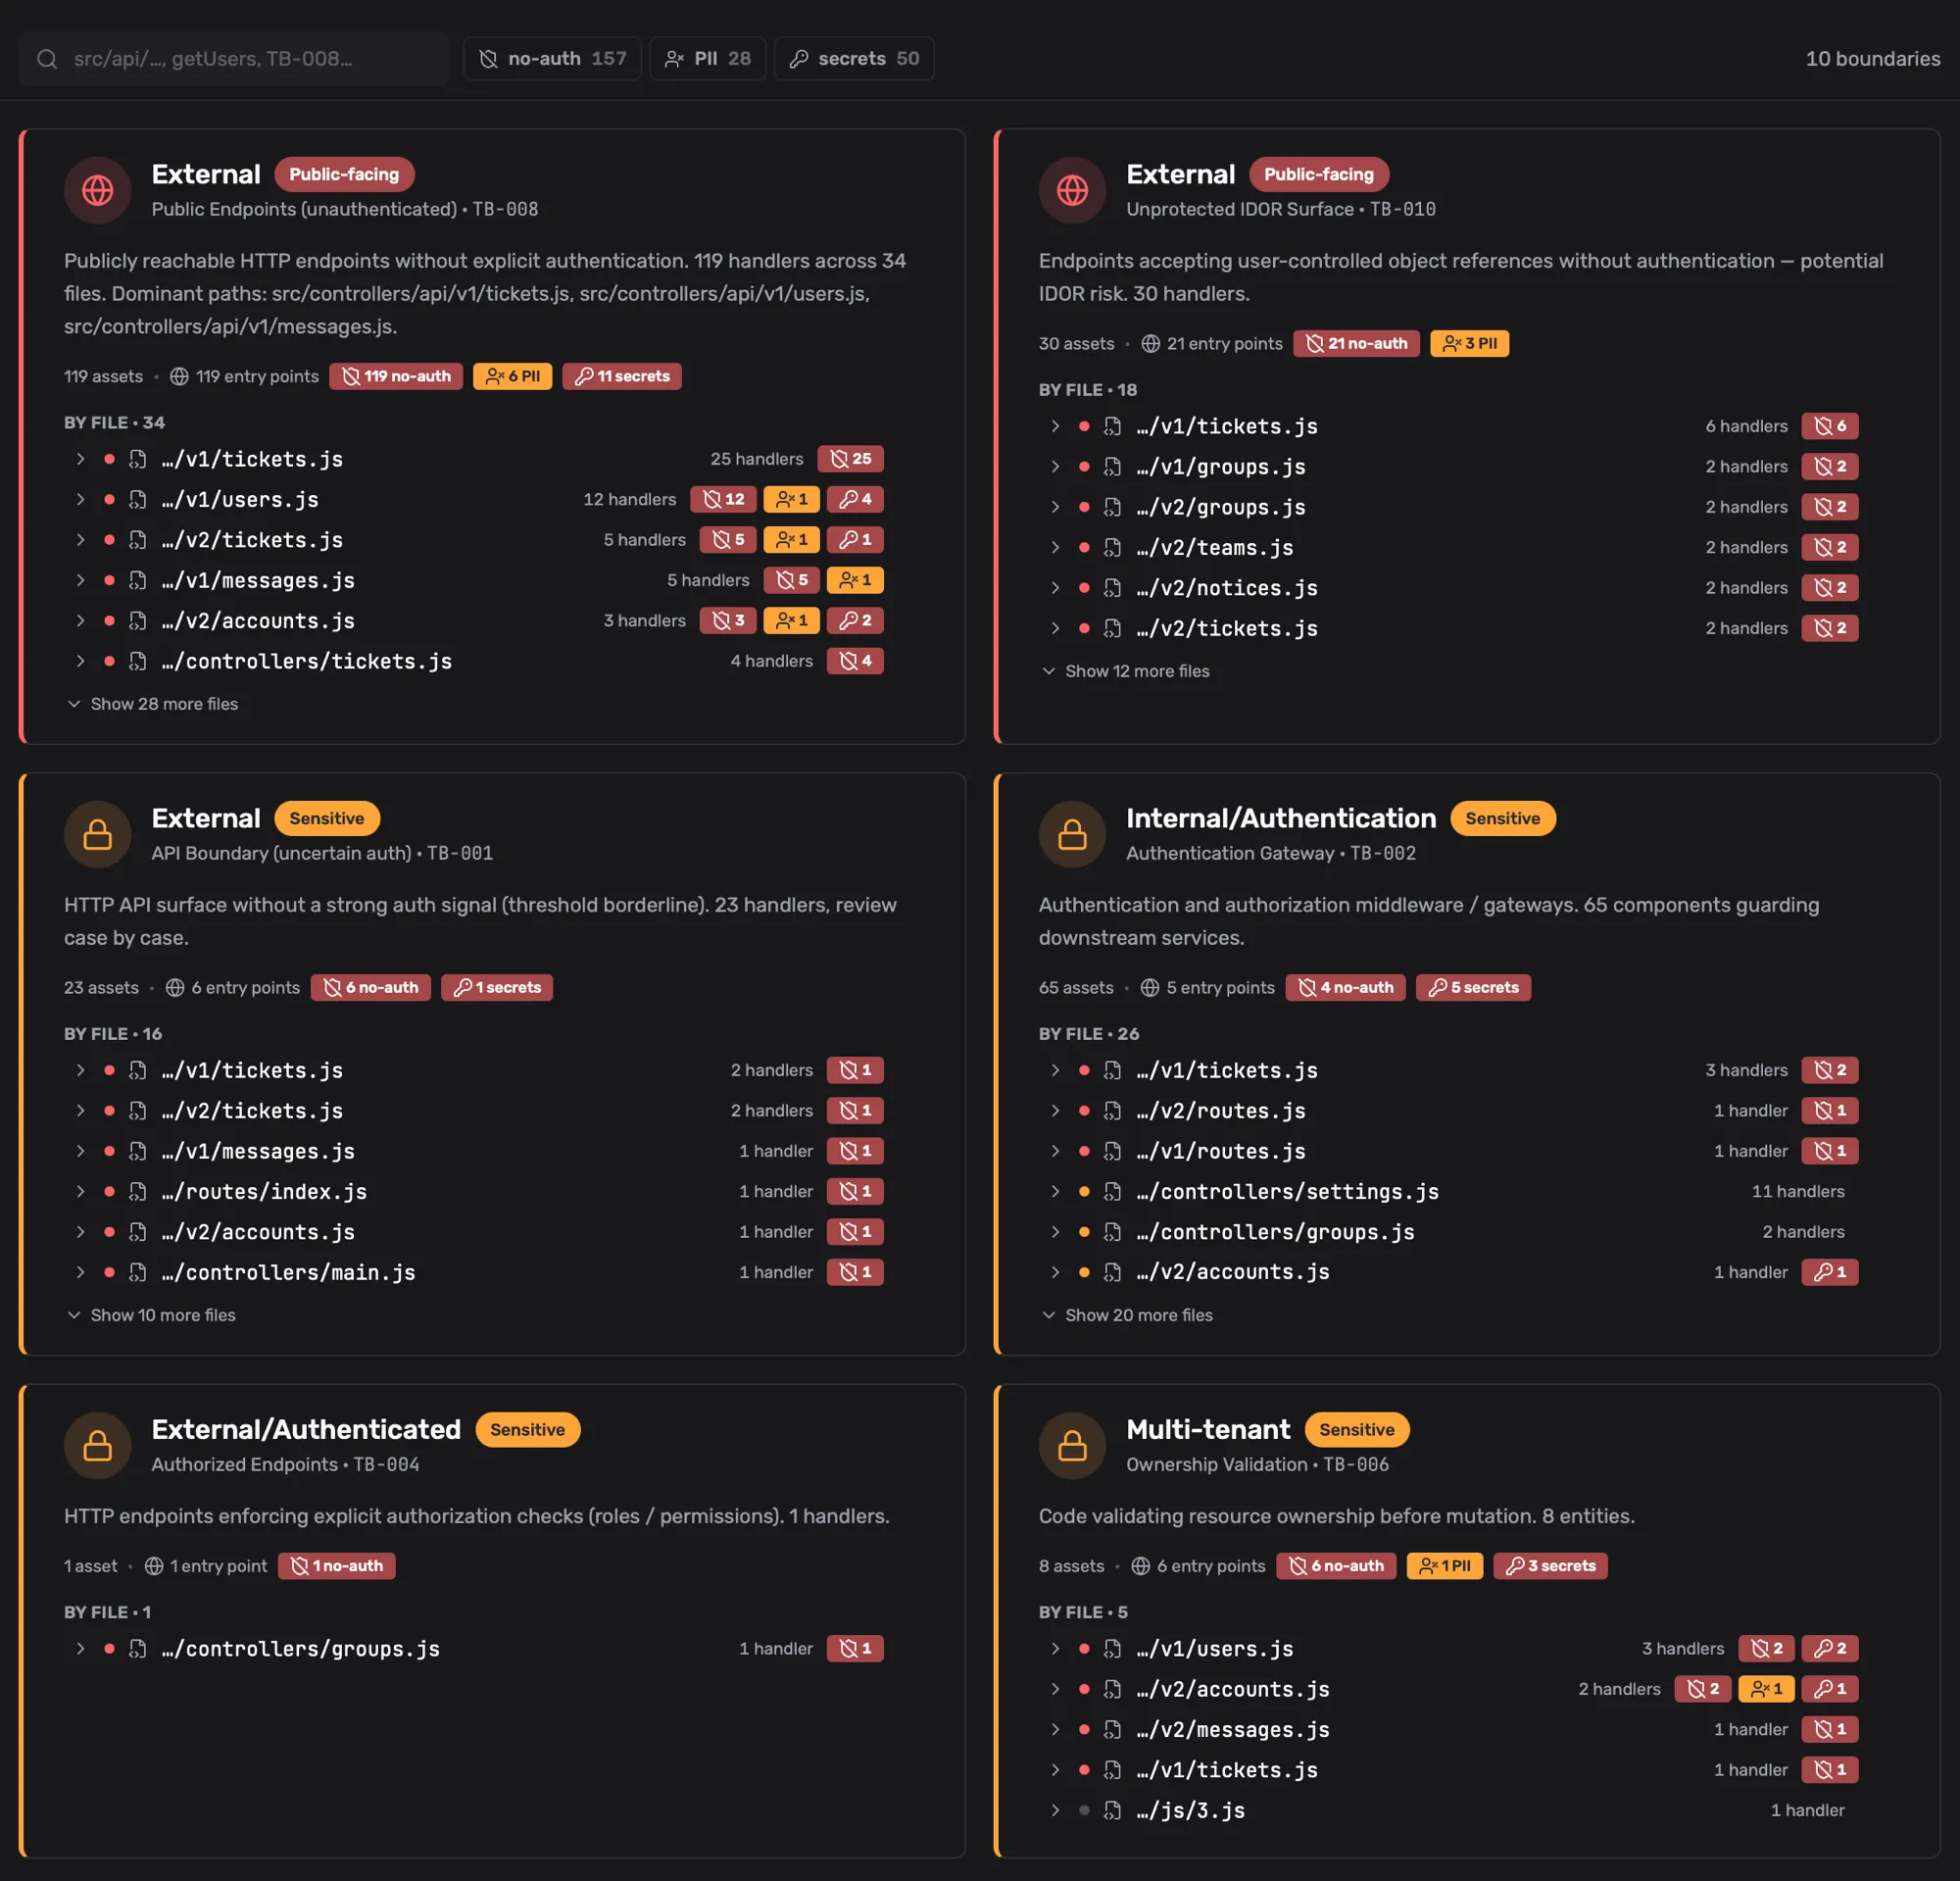Click the 1 no-auth badge in TB-004 summary
The height and width of the screenshot is (1881, 1960).
coord(337,1565)
